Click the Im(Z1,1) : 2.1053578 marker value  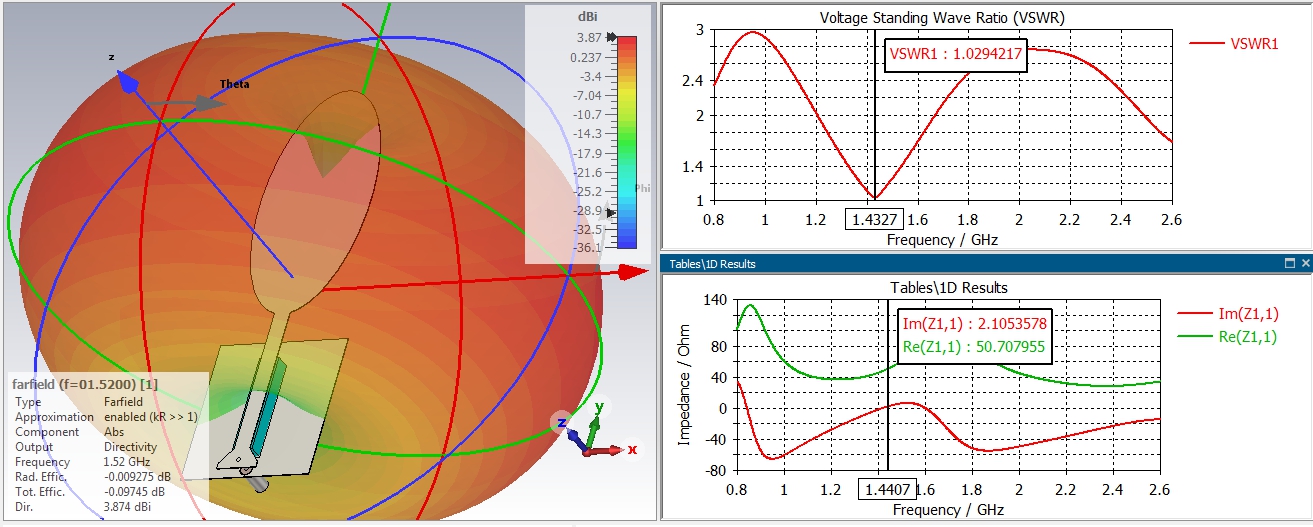(x=974, y=324)
